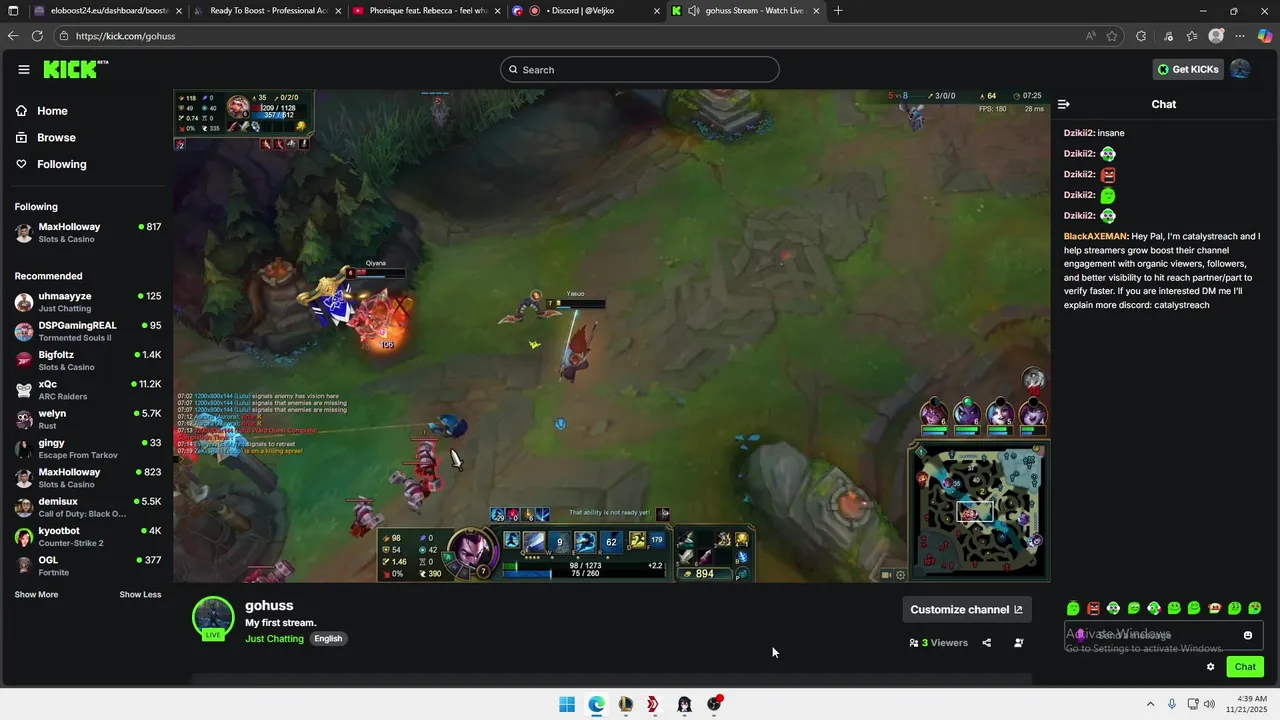Open DSPGamingREAL channel in recommended
The image size is (1280, 720).
click(88, 331)
